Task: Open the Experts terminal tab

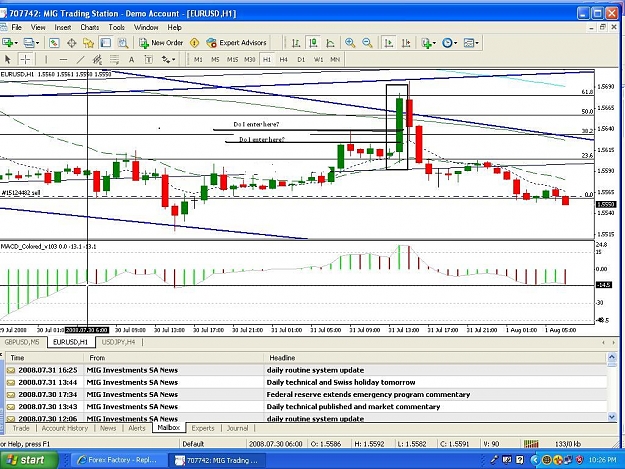Action: point(203,428)
